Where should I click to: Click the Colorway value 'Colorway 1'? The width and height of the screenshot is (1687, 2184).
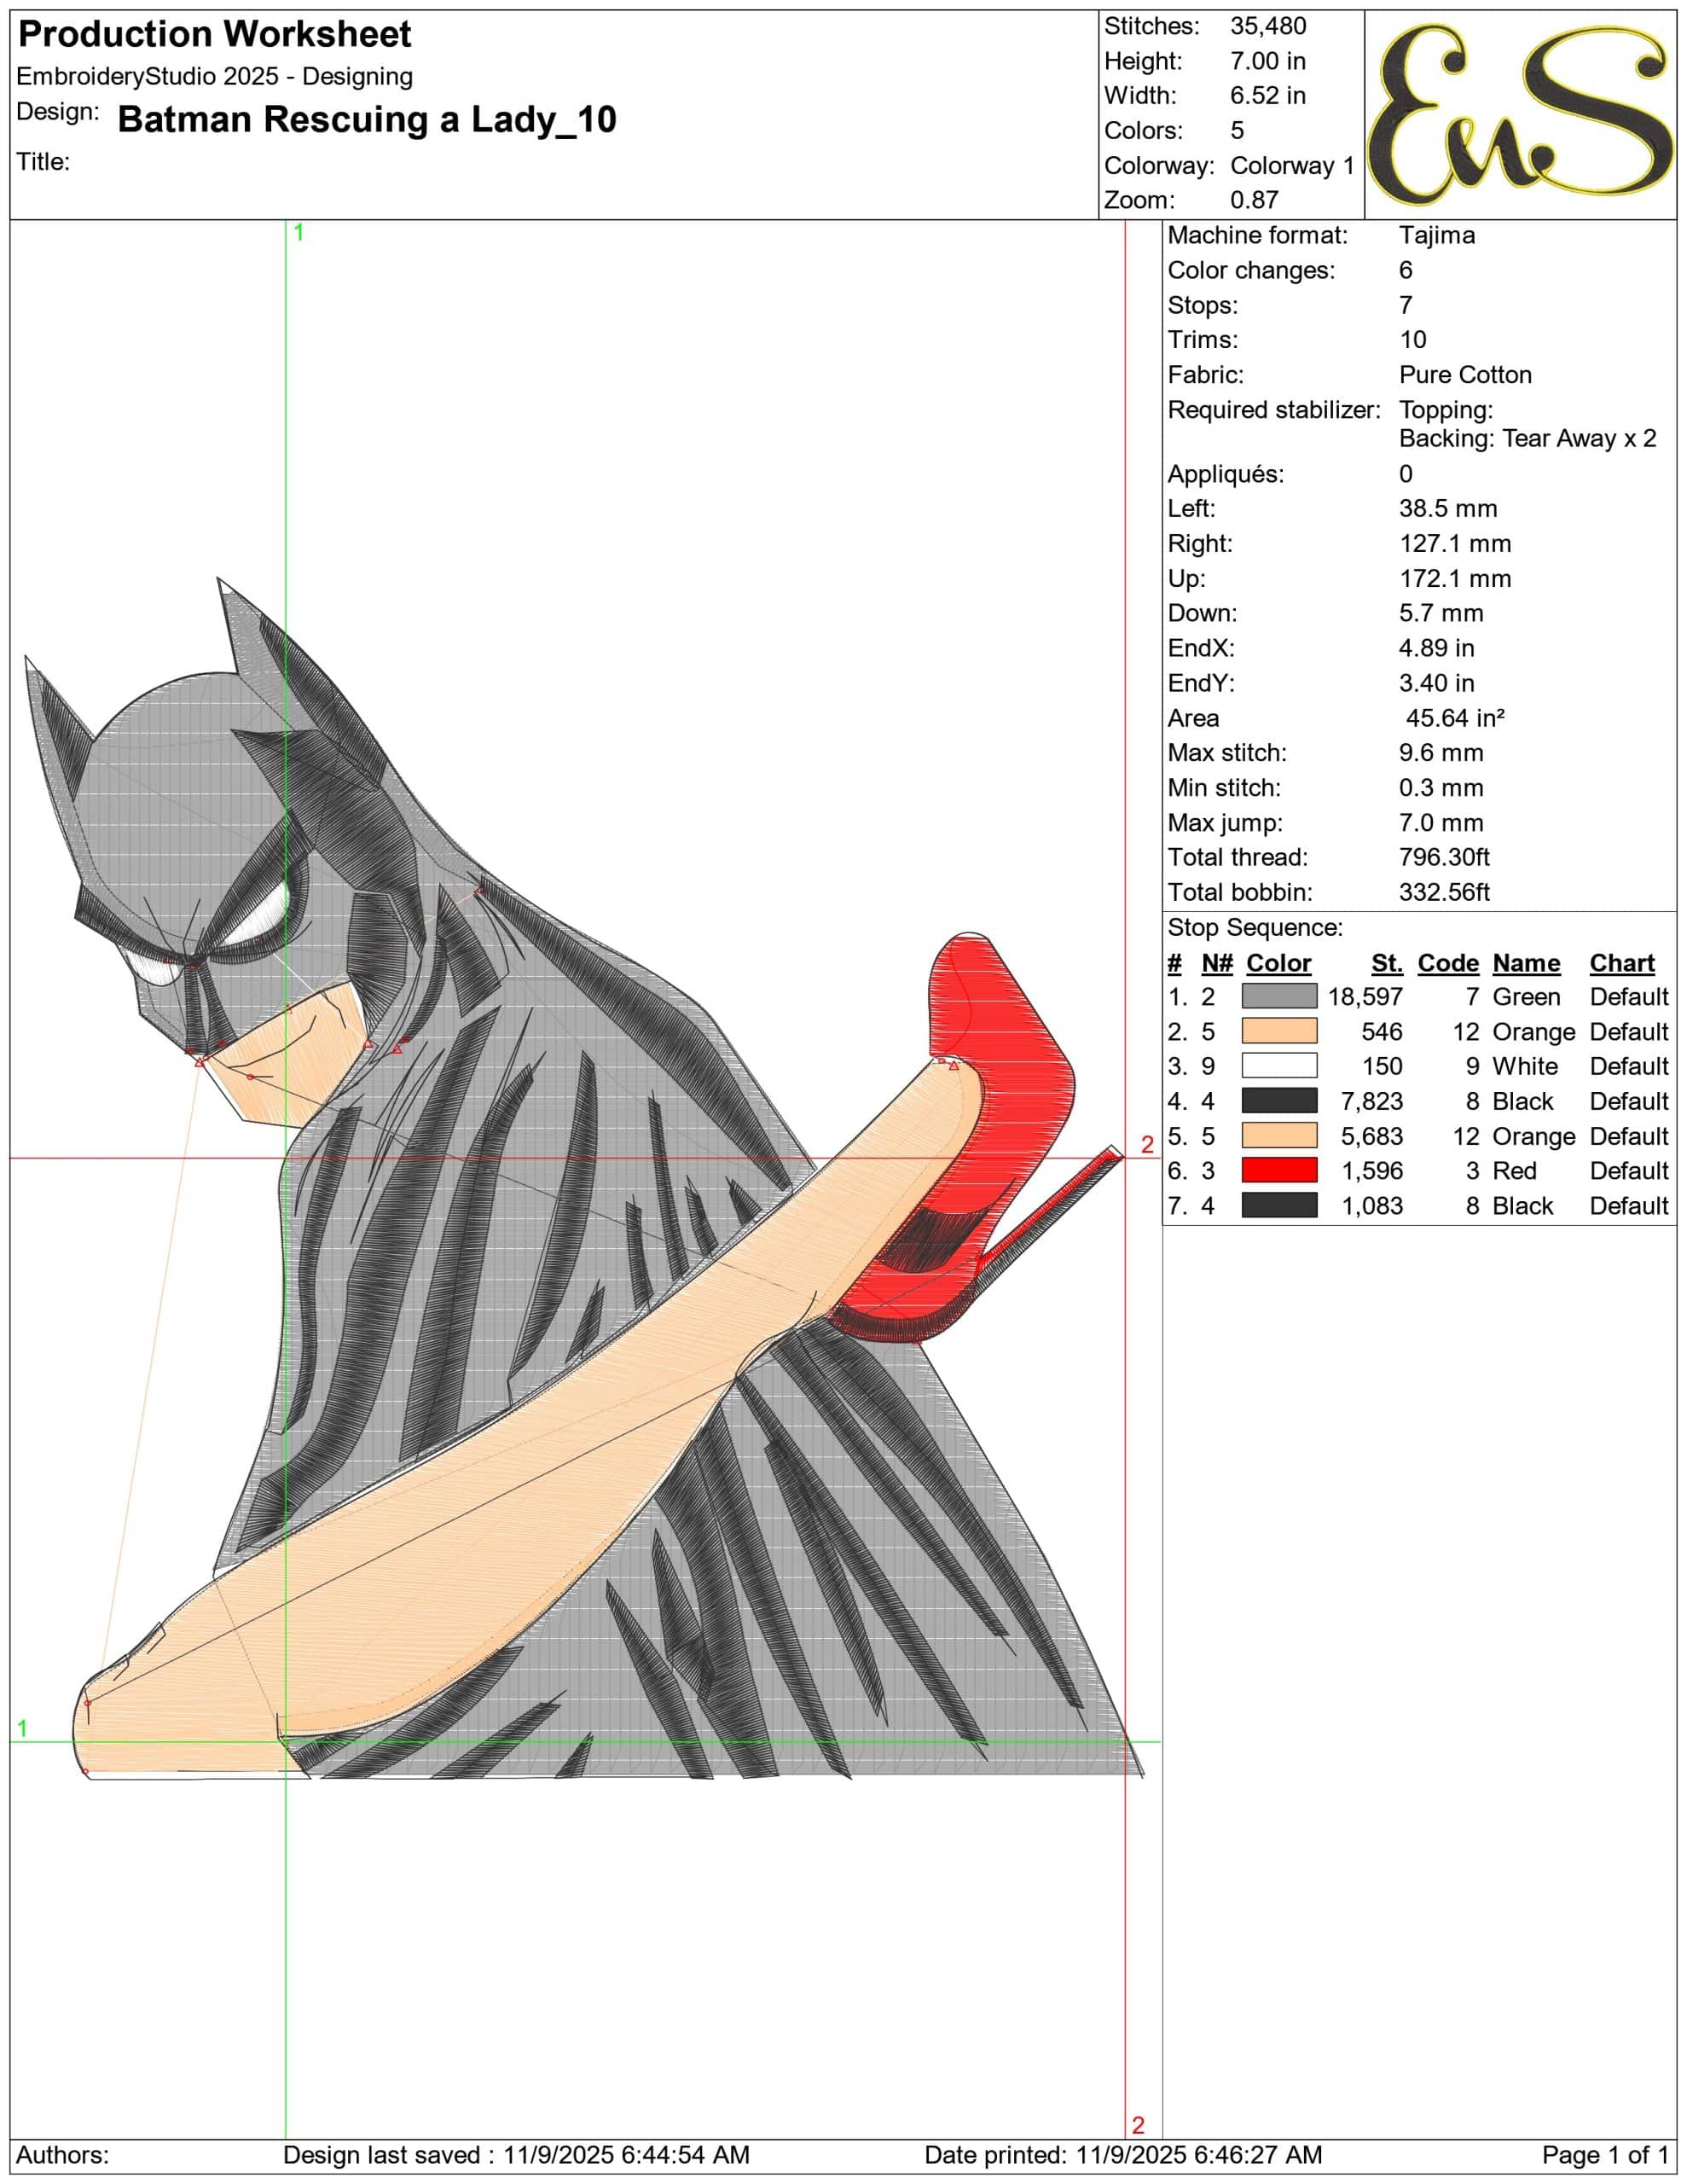pos(1292,166)
